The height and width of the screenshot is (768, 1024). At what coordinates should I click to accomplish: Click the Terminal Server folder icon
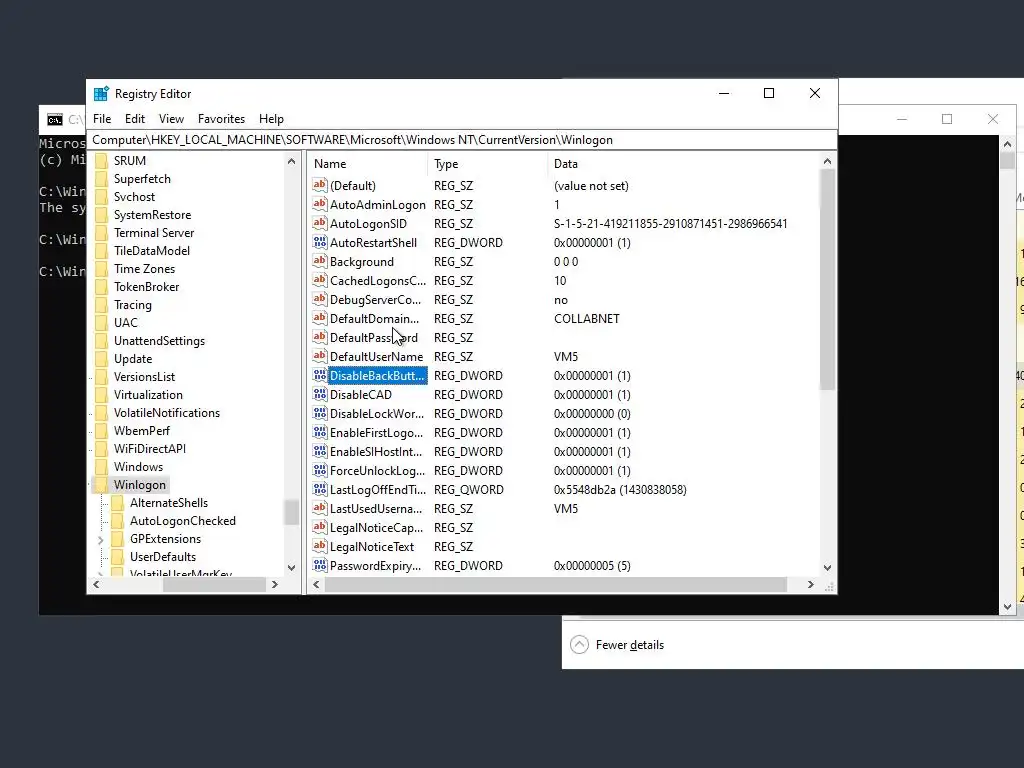101,232
